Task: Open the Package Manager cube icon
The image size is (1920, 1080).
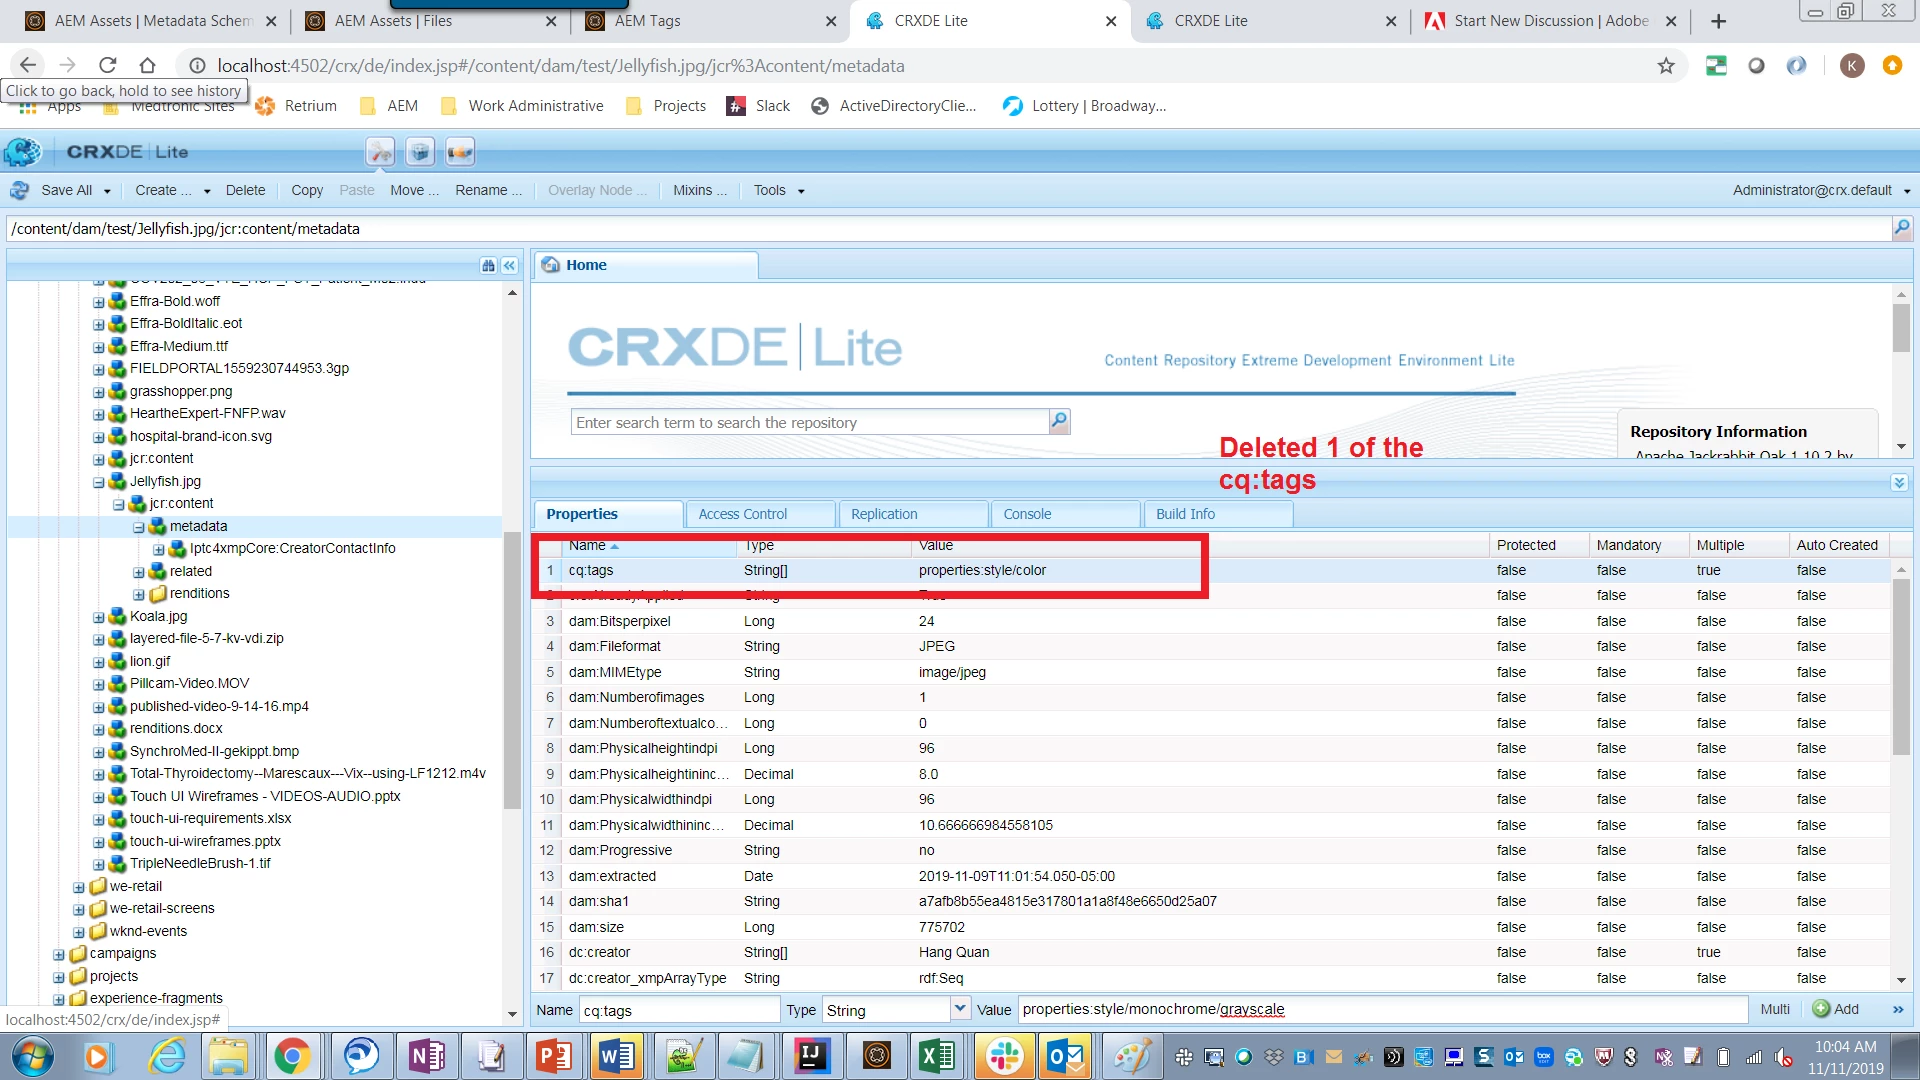Action: pos(420,152)
